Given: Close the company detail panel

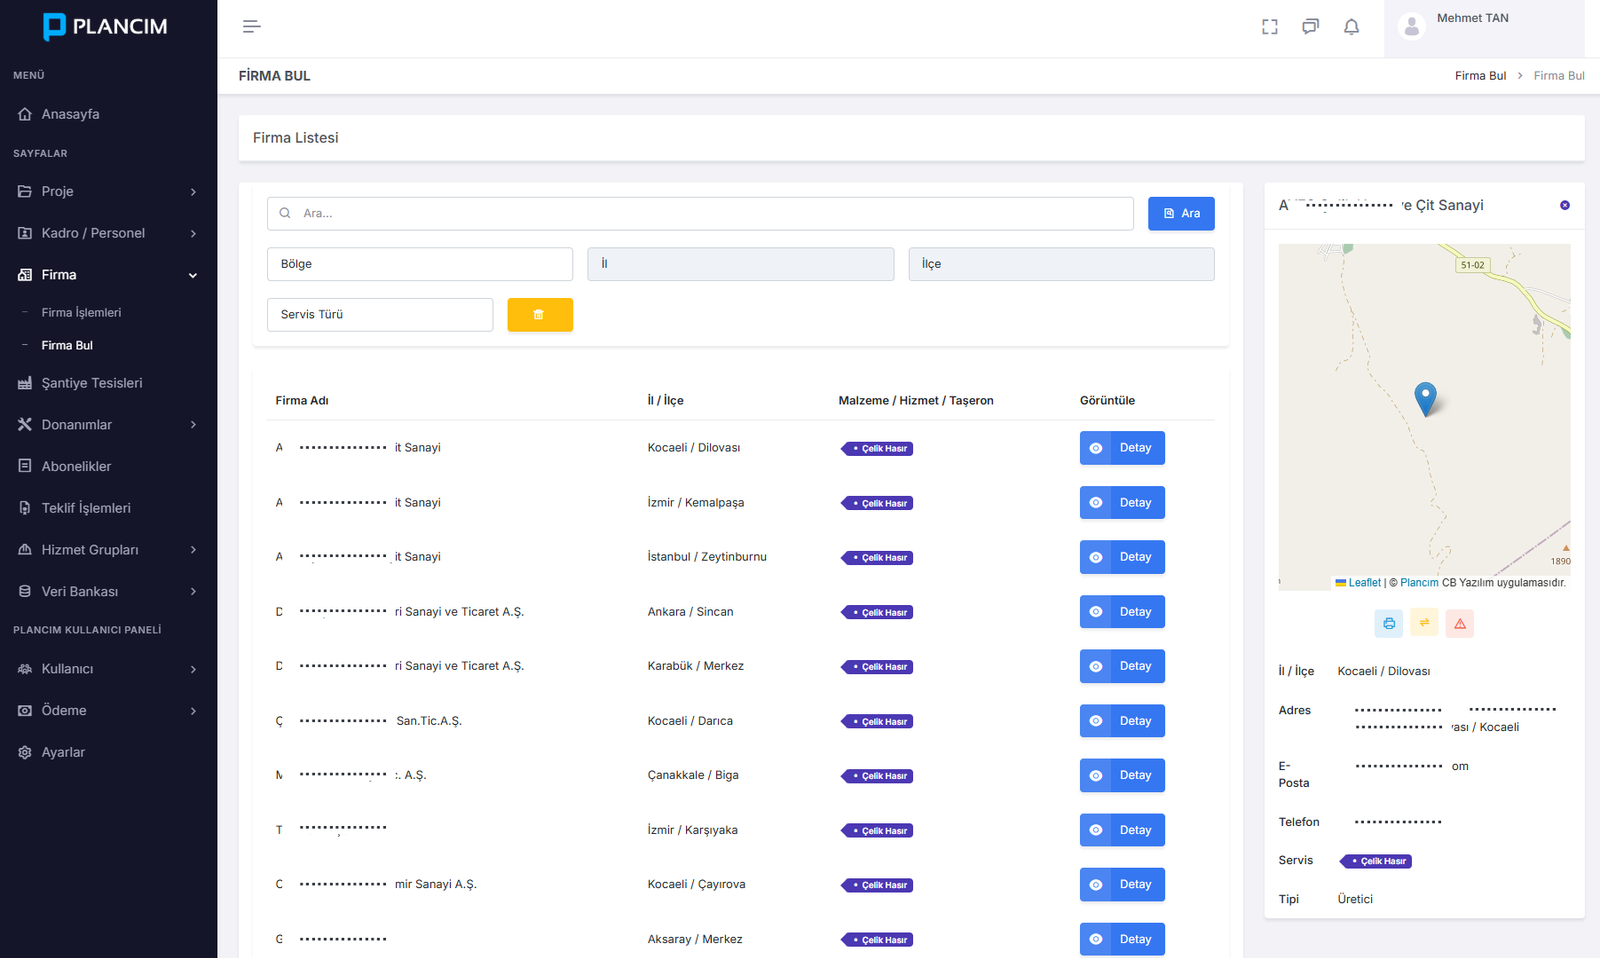Looking at the screenshot, I should (x=1565, y=205).
